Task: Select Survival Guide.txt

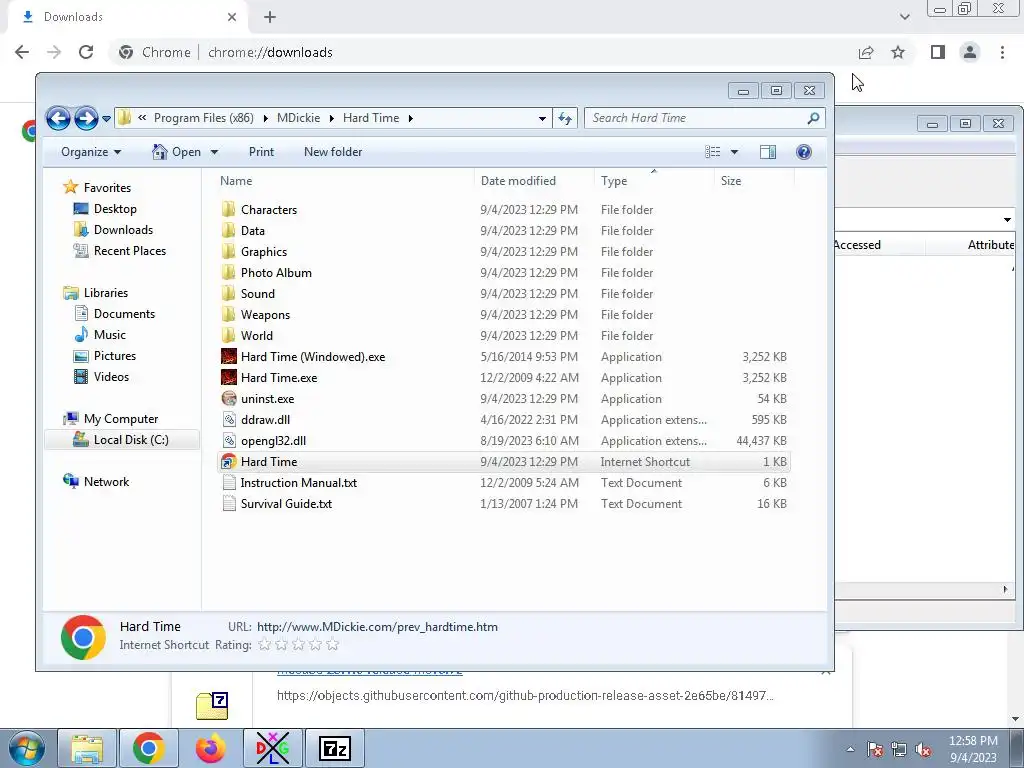Action: pos(286,504)
